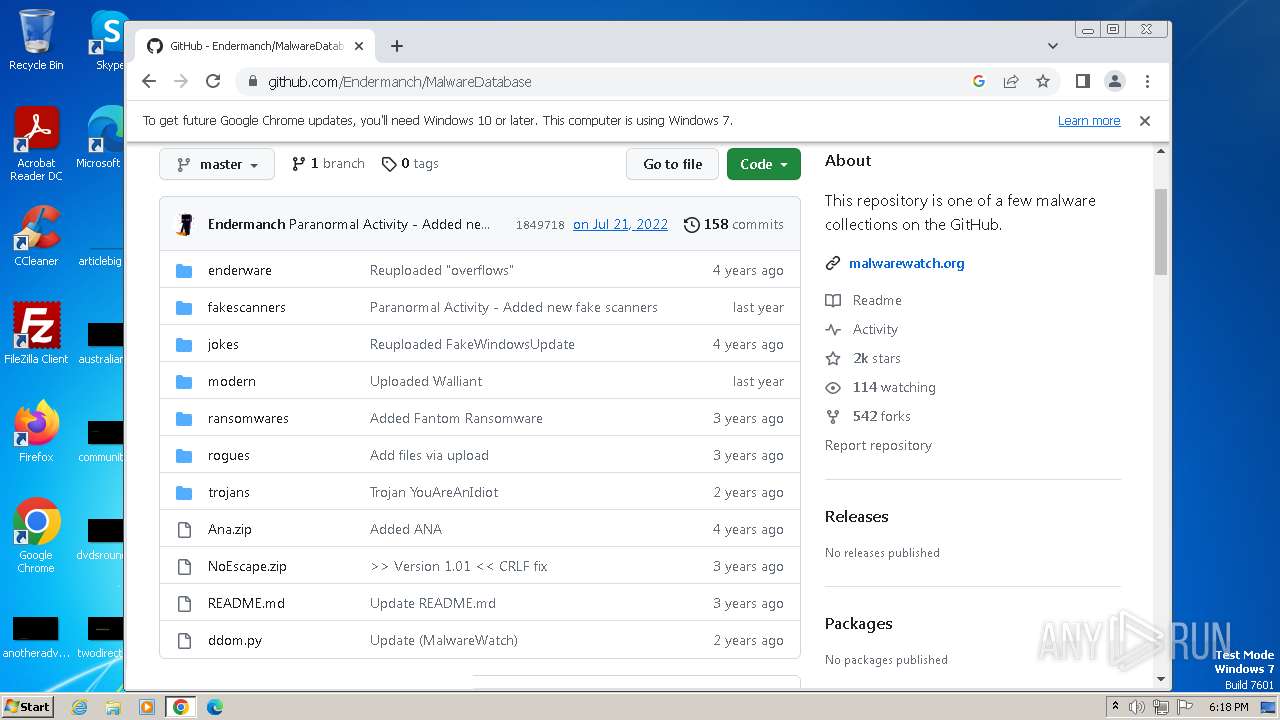Open the modern folder
The width and height of the screenshot is (1280, 720).
[232, 381]
